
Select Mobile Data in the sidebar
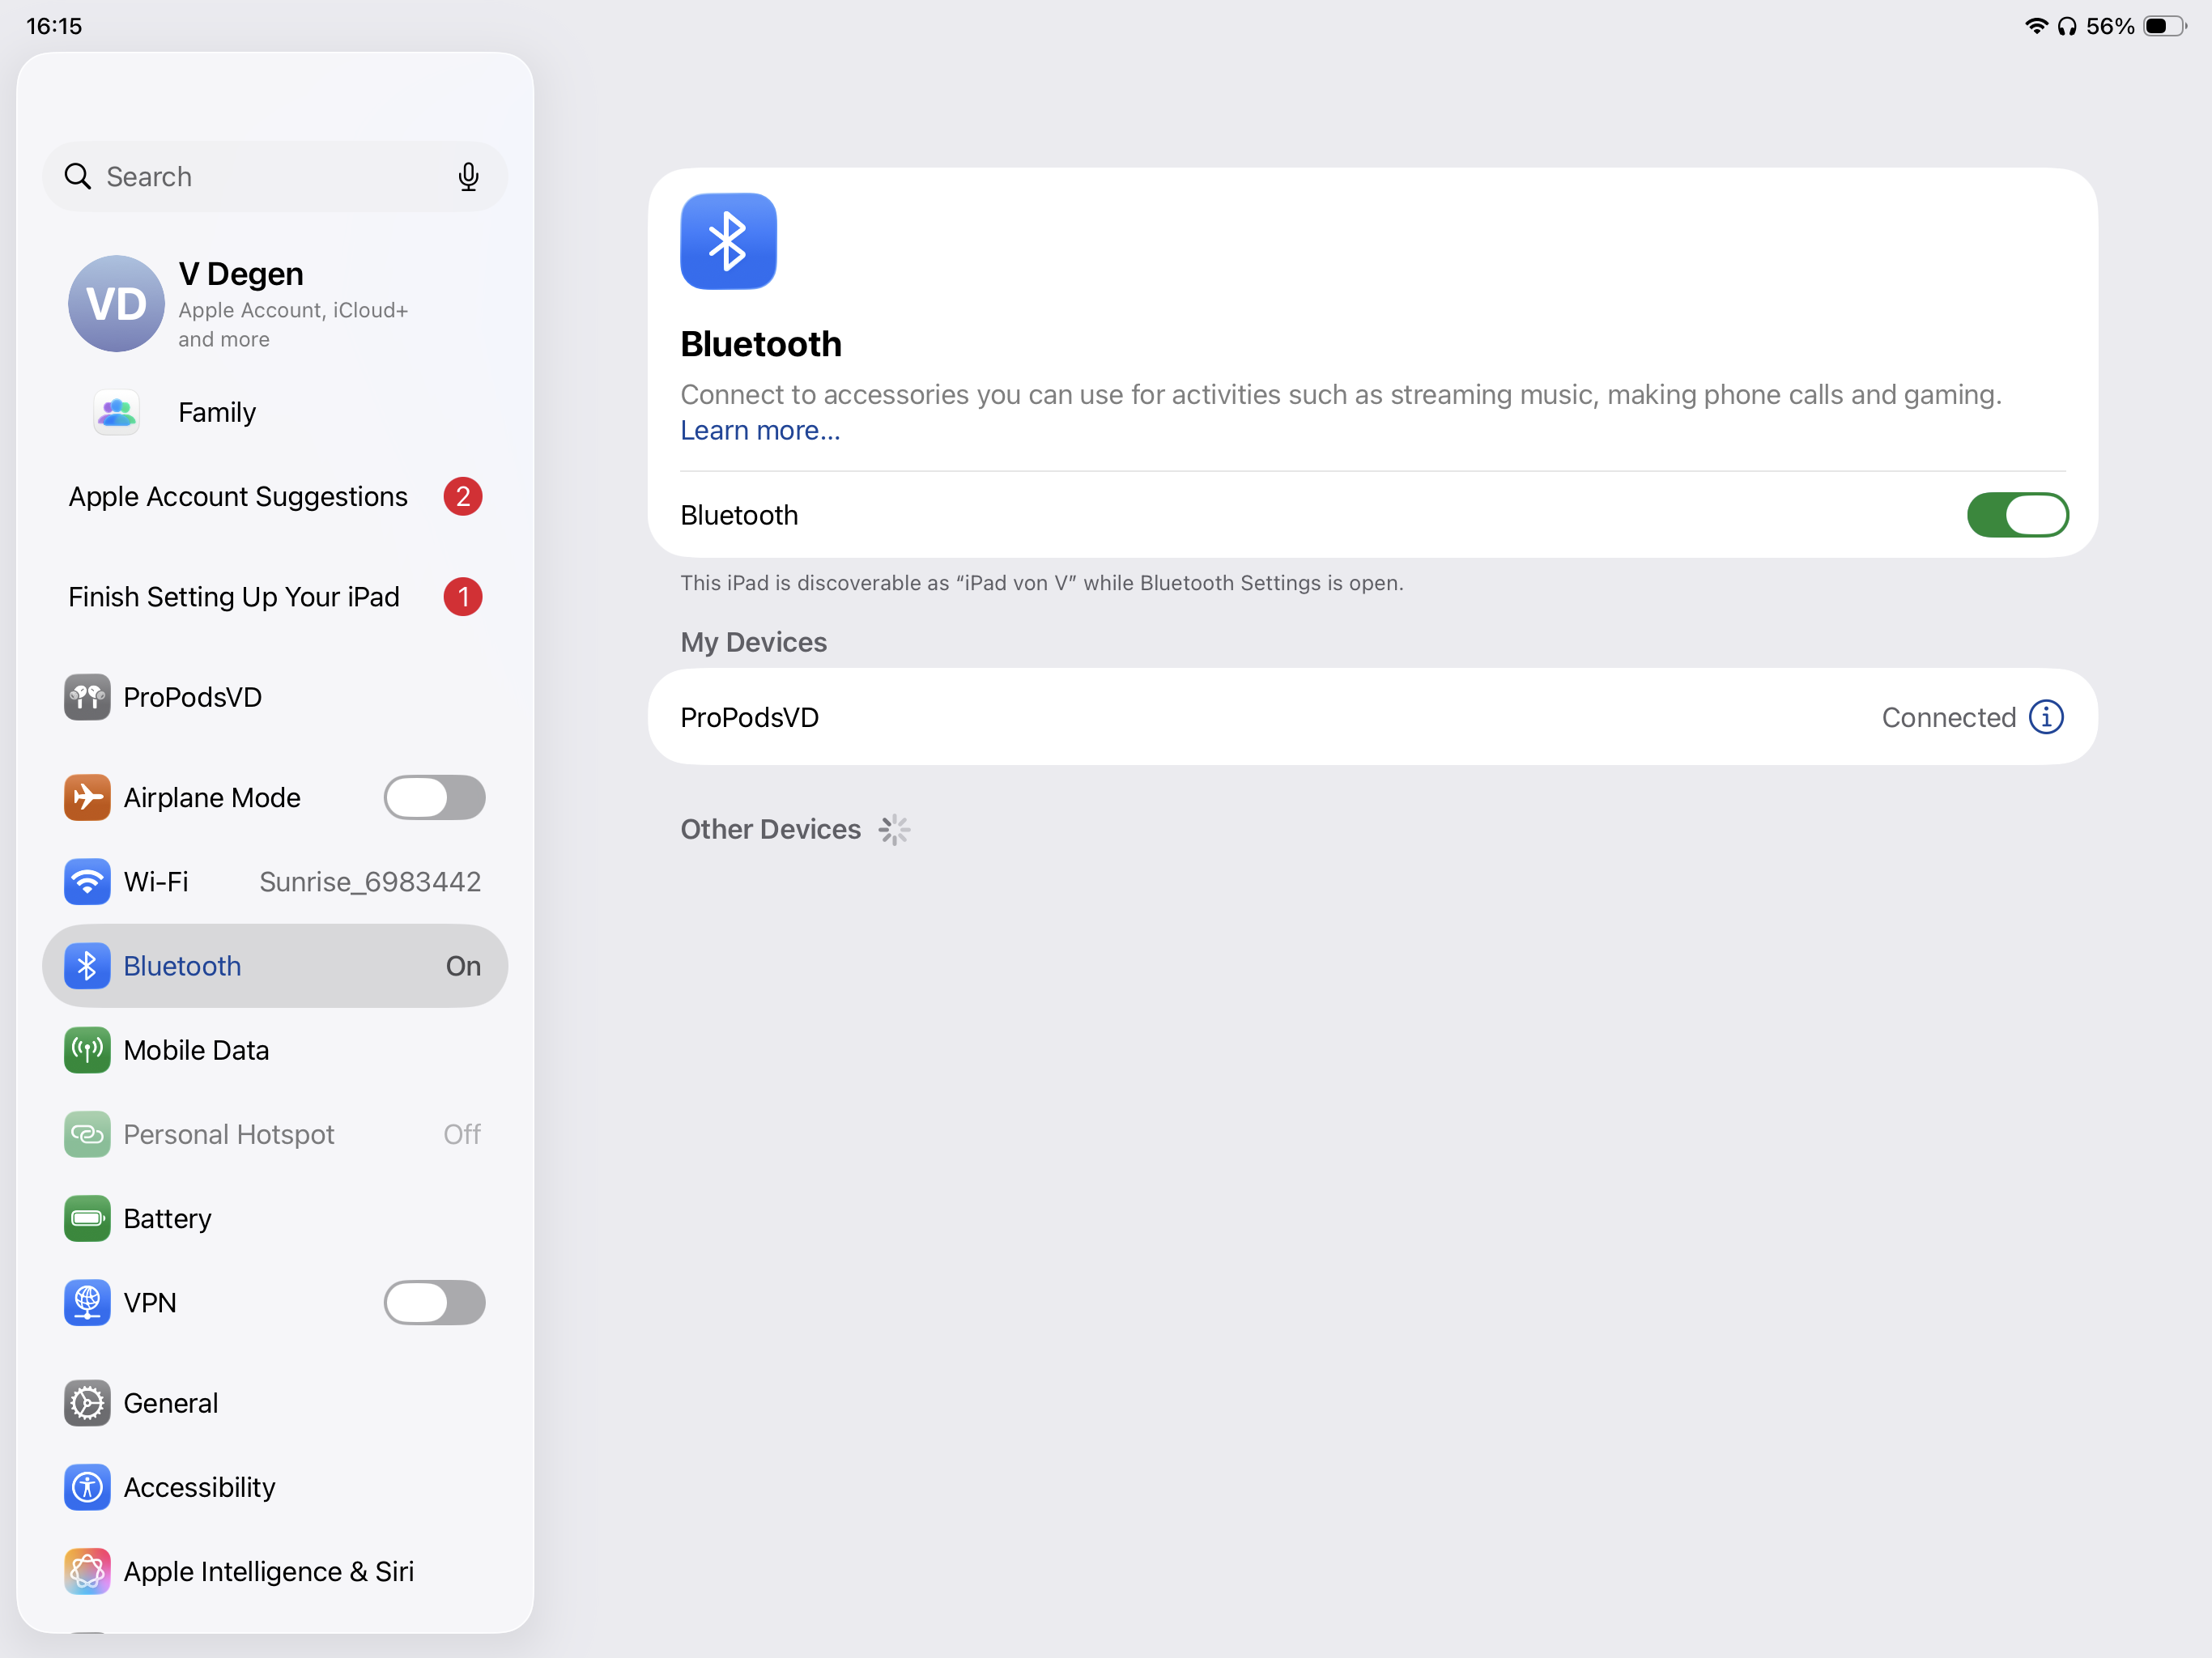point(275,1050)
